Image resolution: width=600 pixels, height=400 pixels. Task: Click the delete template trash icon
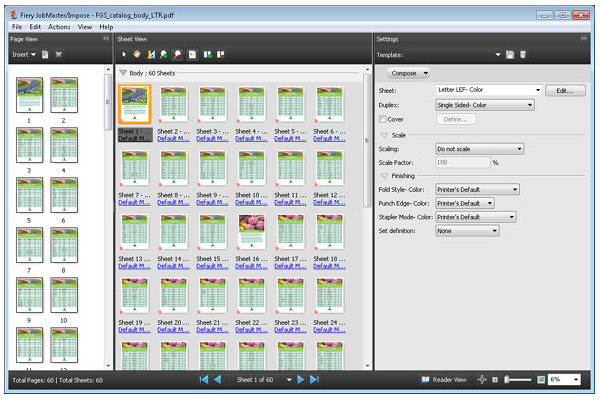(522, 54)
